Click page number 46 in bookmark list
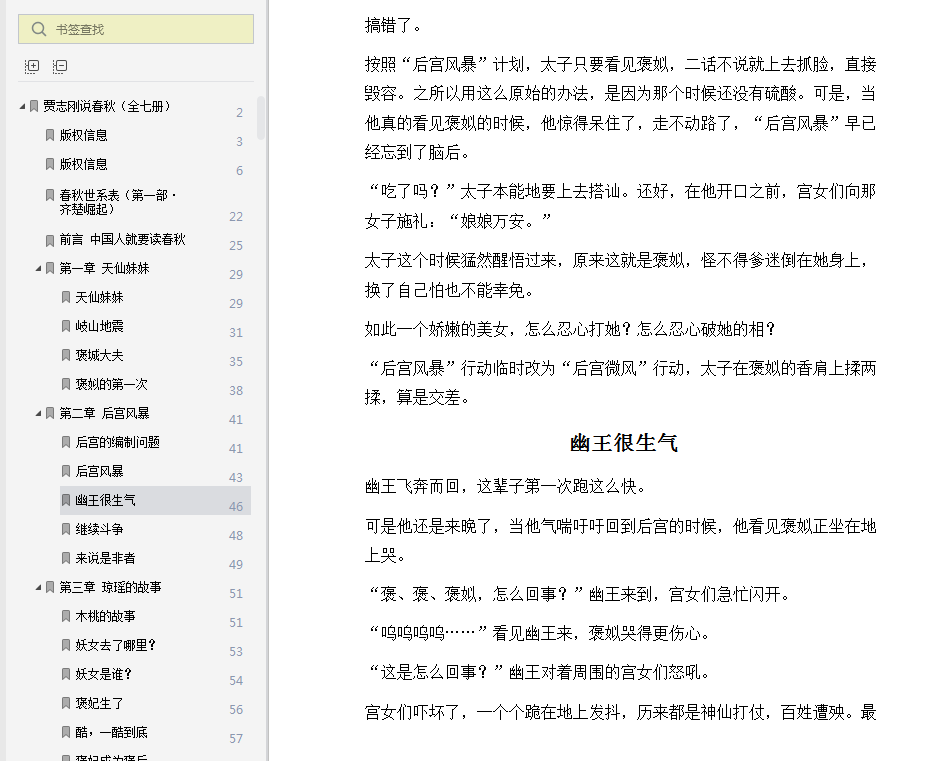Screen dimensions: 930x761 pos(236,507)
